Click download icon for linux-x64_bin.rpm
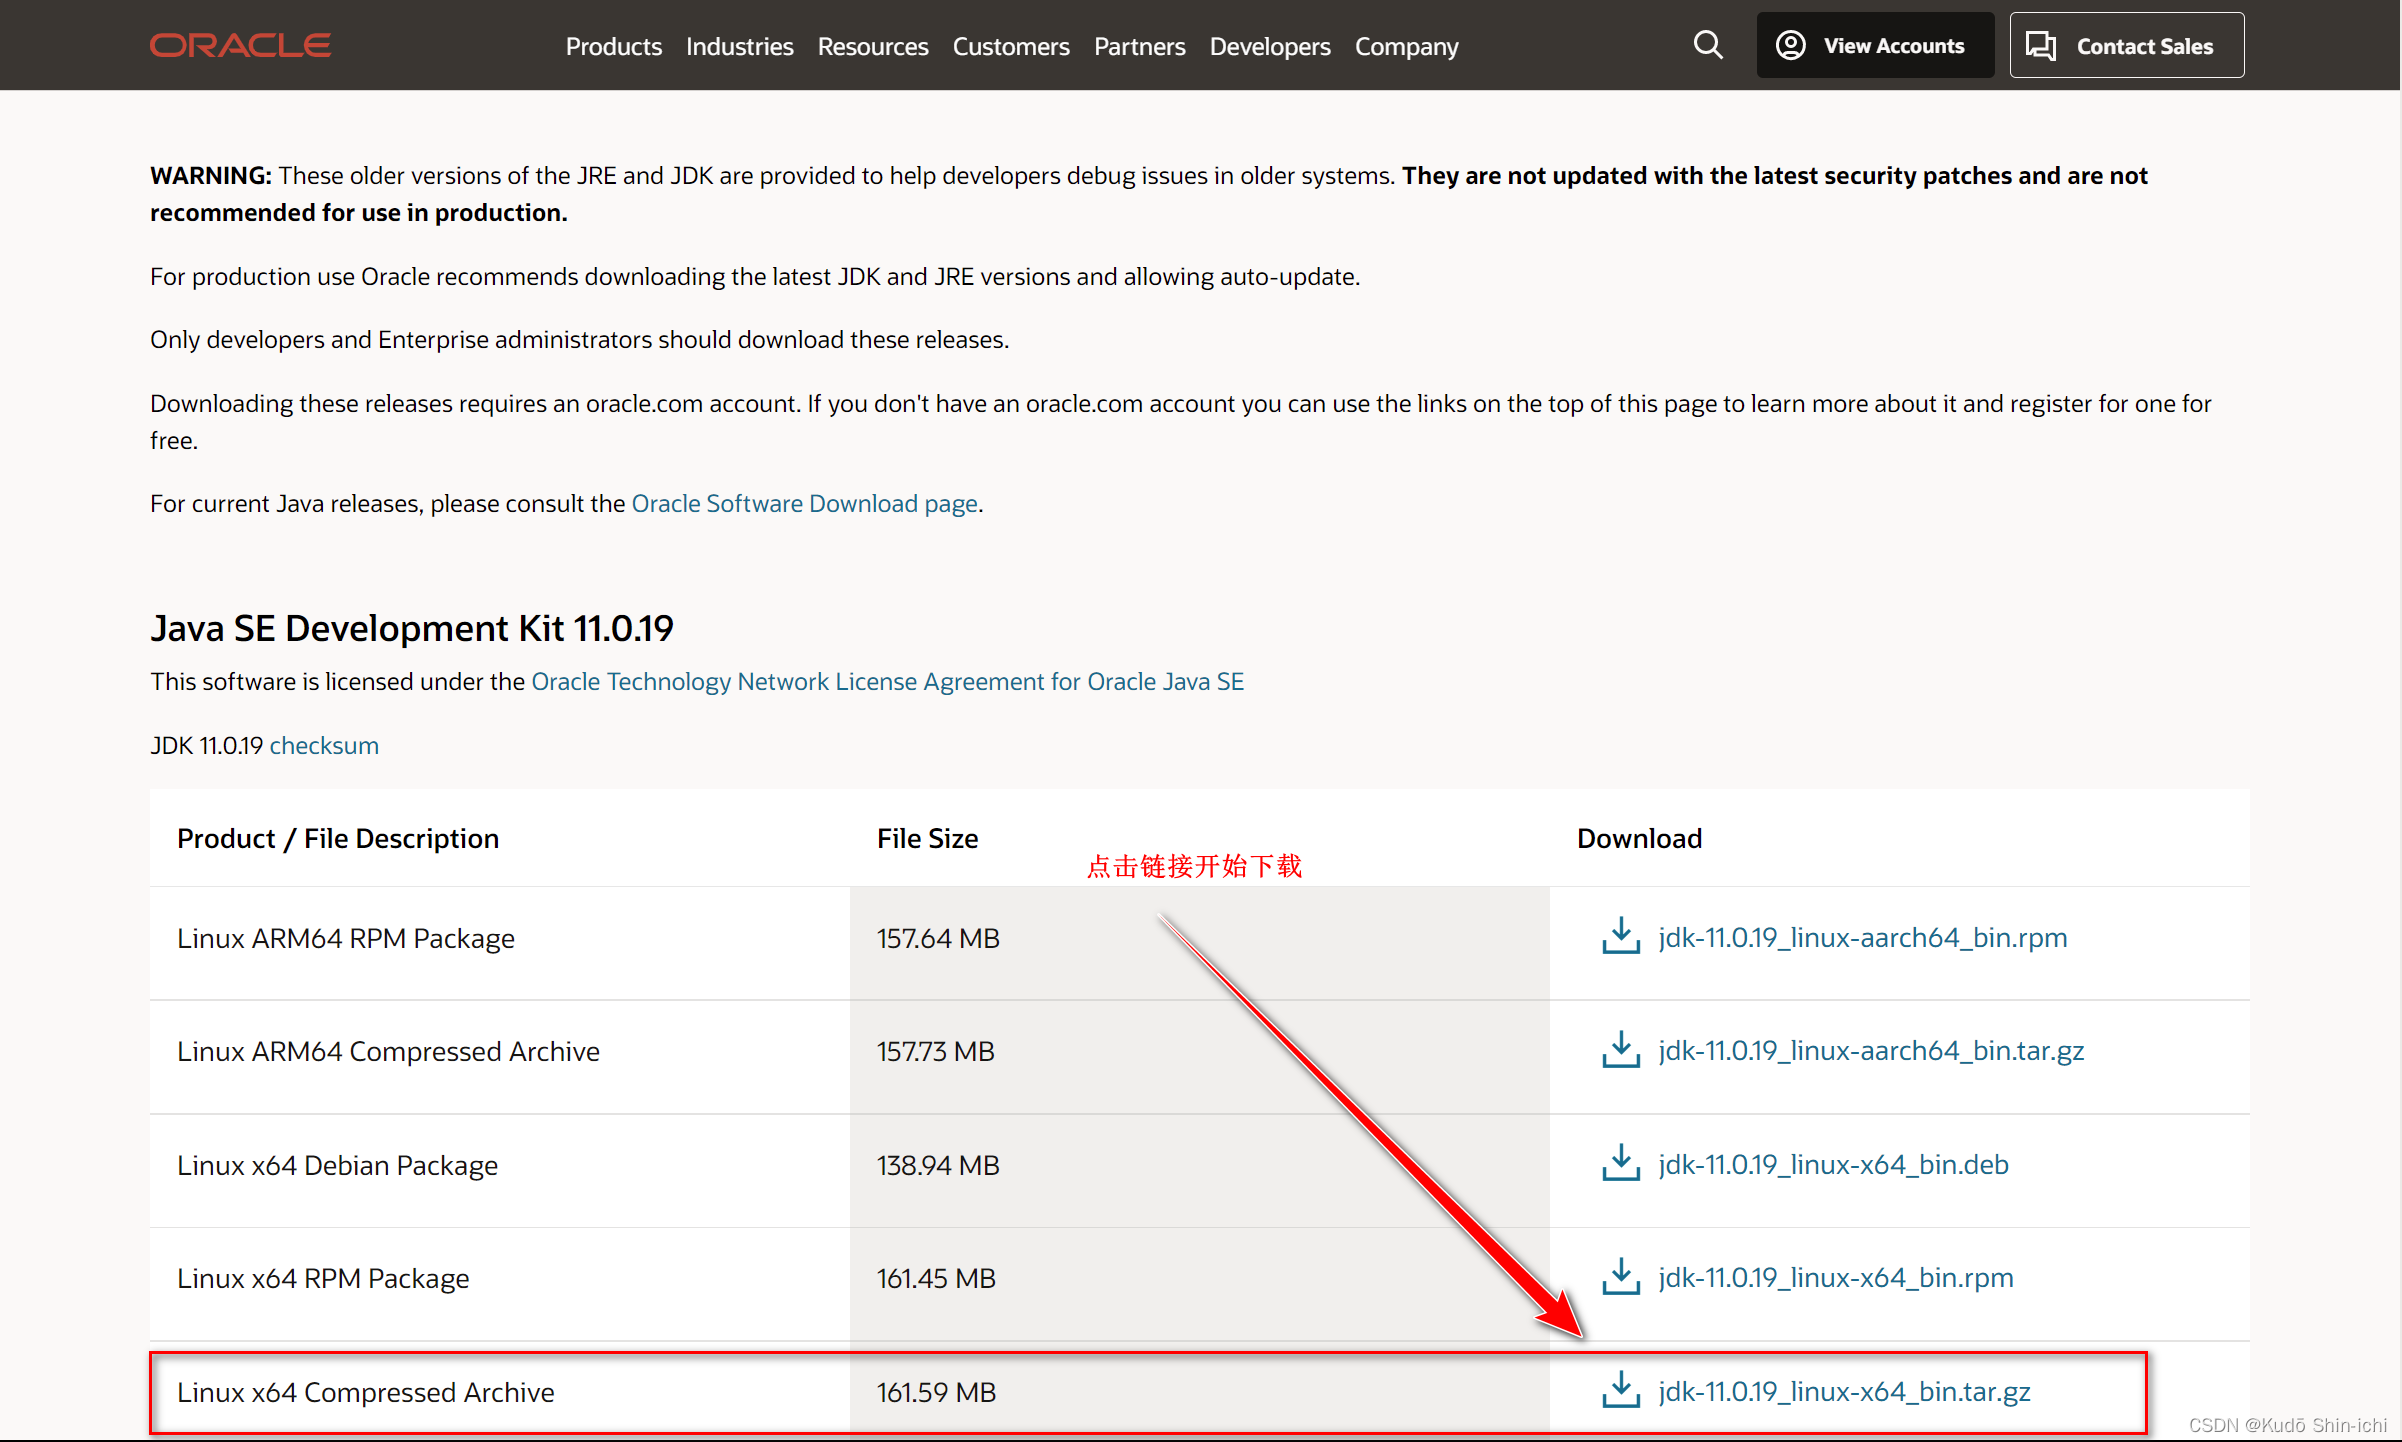Viewport: 2402px width, 1442px height. 1621,1277
